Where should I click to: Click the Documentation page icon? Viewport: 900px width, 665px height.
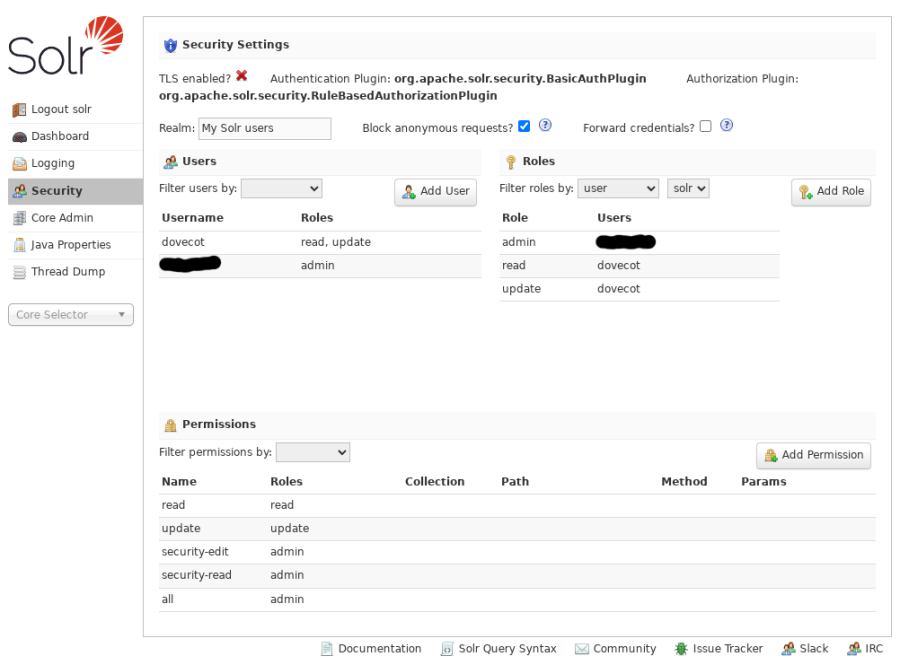point(327,649)
